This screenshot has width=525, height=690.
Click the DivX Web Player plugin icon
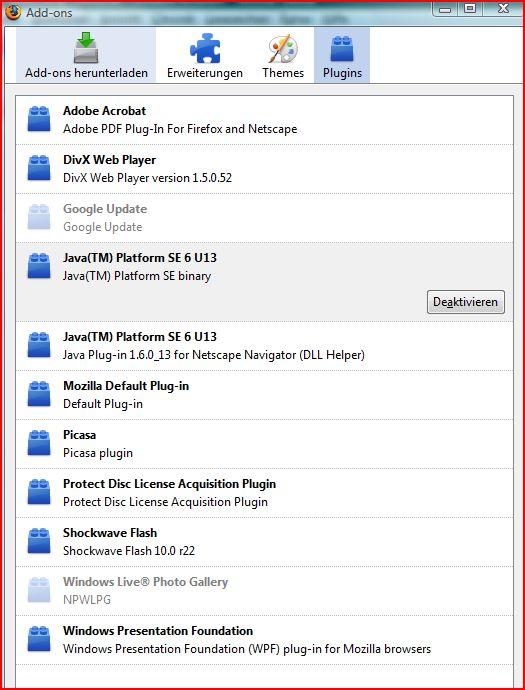(x=39, y=168)
